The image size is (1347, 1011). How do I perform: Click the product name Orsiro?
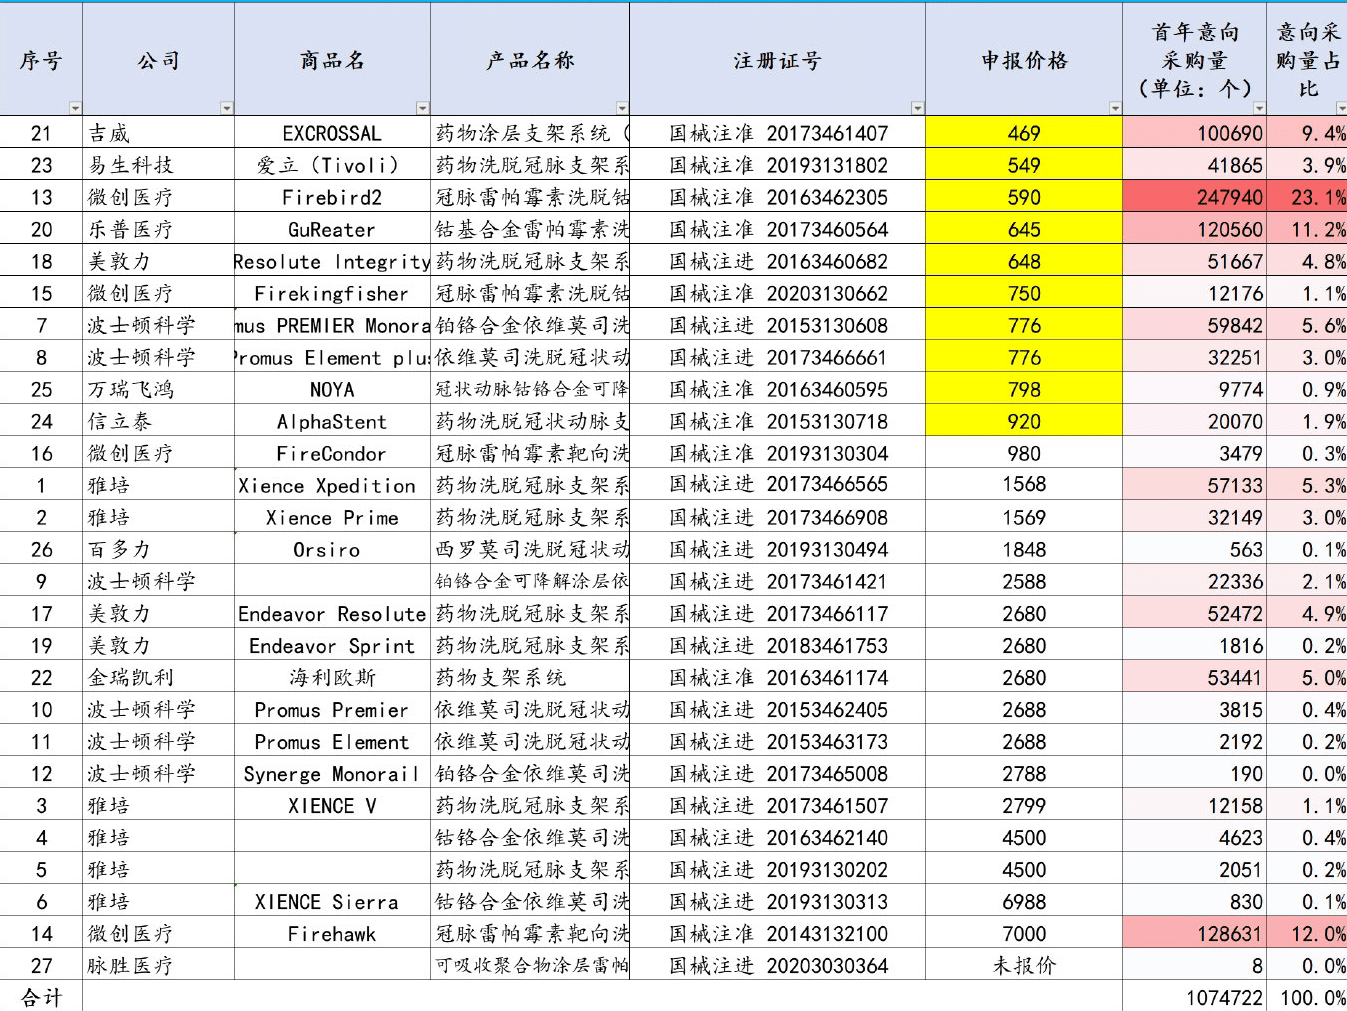(x=327, y=549)
